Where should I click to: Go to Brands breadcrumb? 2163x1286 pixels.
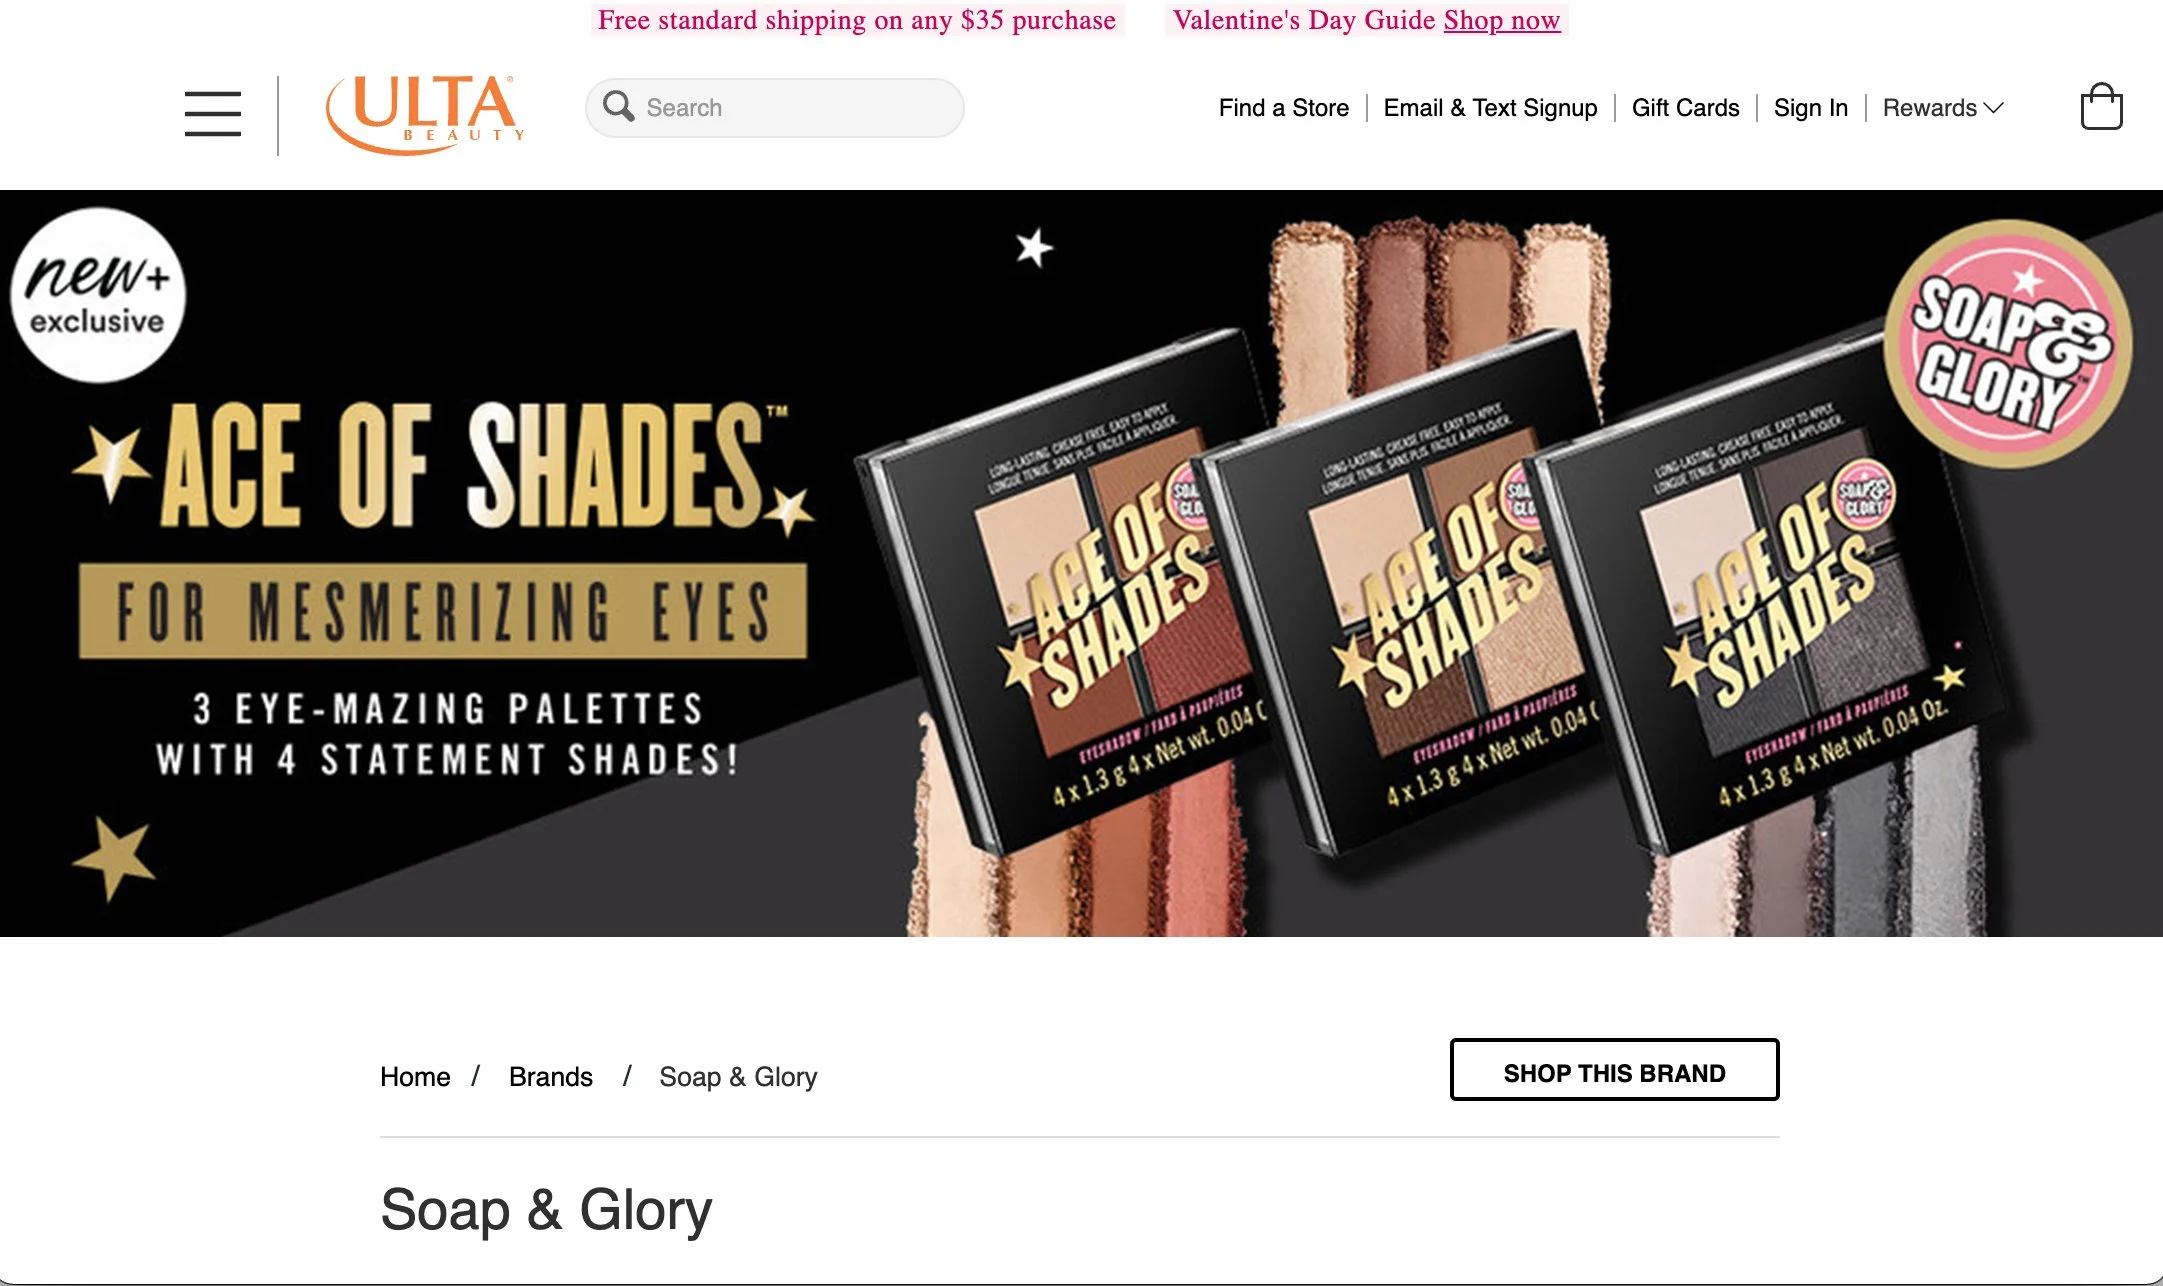click(550, 1077)
